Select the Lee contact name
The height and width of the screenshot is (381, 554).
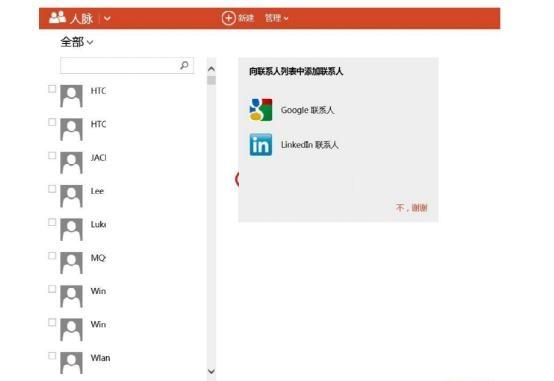(97, 191)
